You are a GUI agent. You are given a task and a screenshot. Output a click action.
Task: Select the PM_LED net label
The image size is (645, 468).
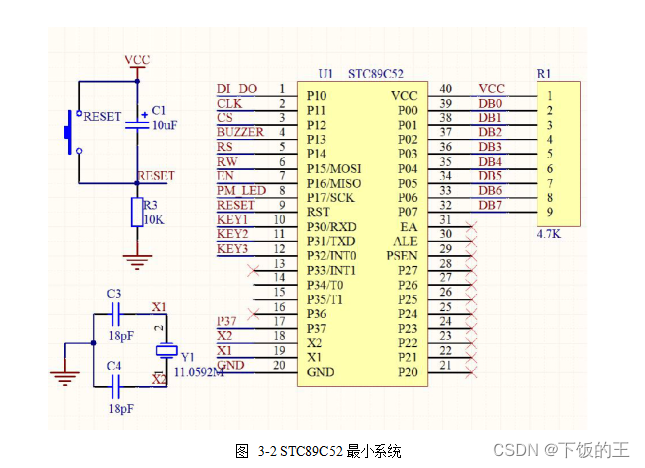241,190
